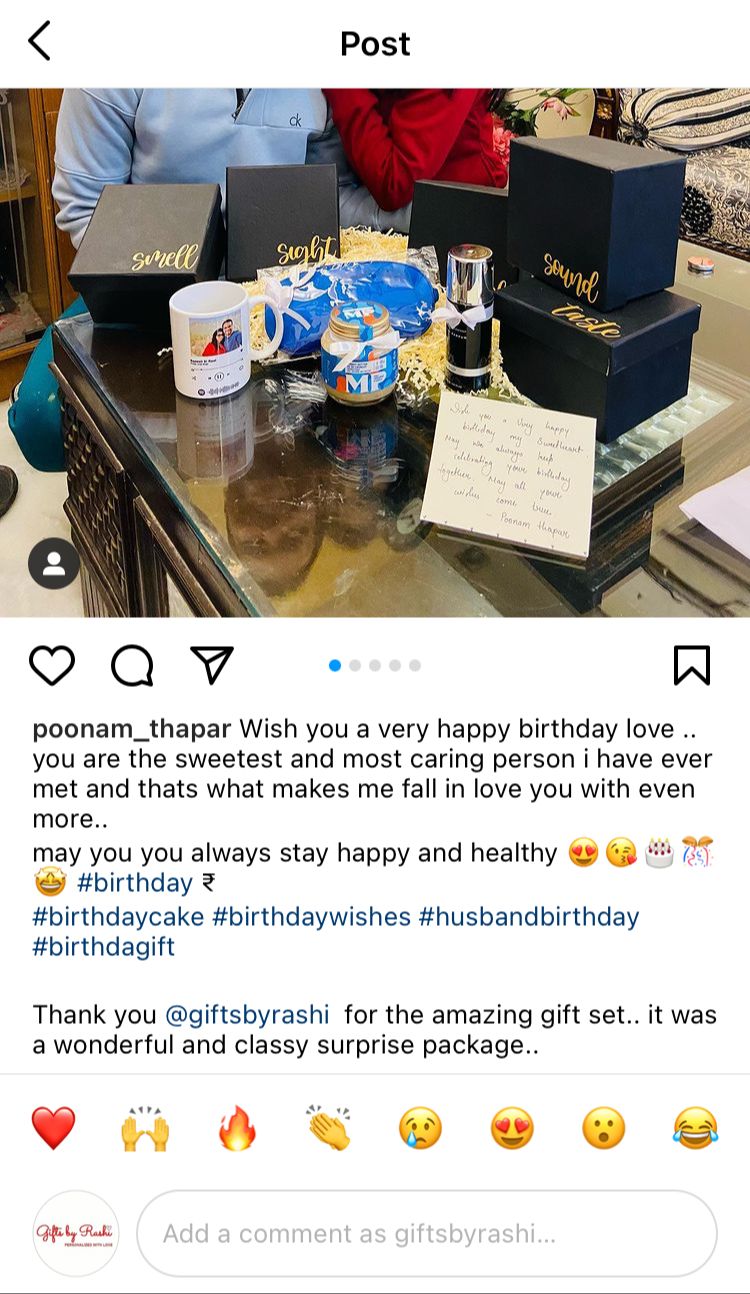The image size is (750, 1294).
Task: Pick the fire emoji reaction
Action: point(237,1129)
